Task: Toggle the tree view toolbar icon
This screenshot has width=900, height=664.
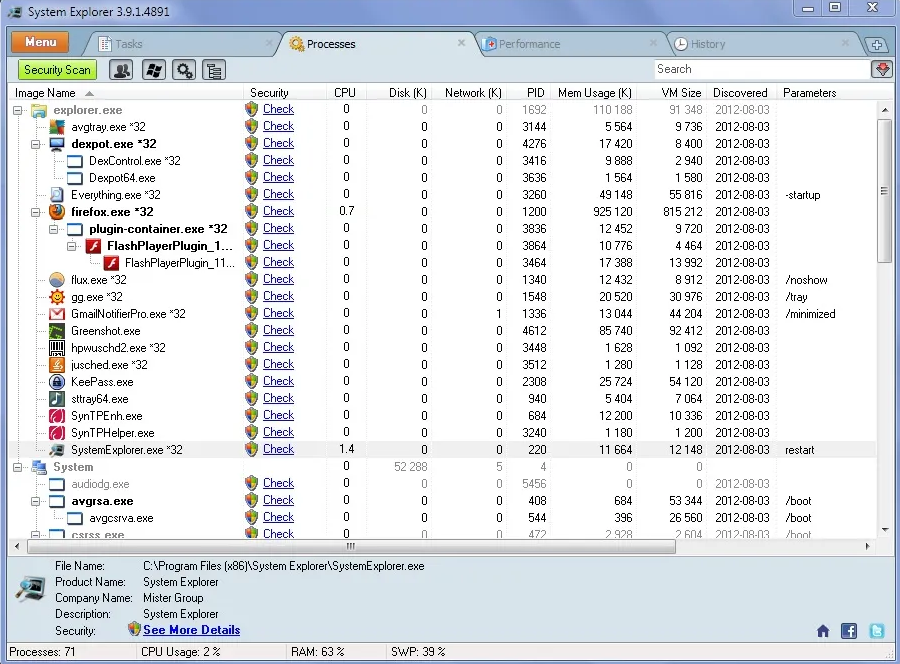Action: pos(214,70)
